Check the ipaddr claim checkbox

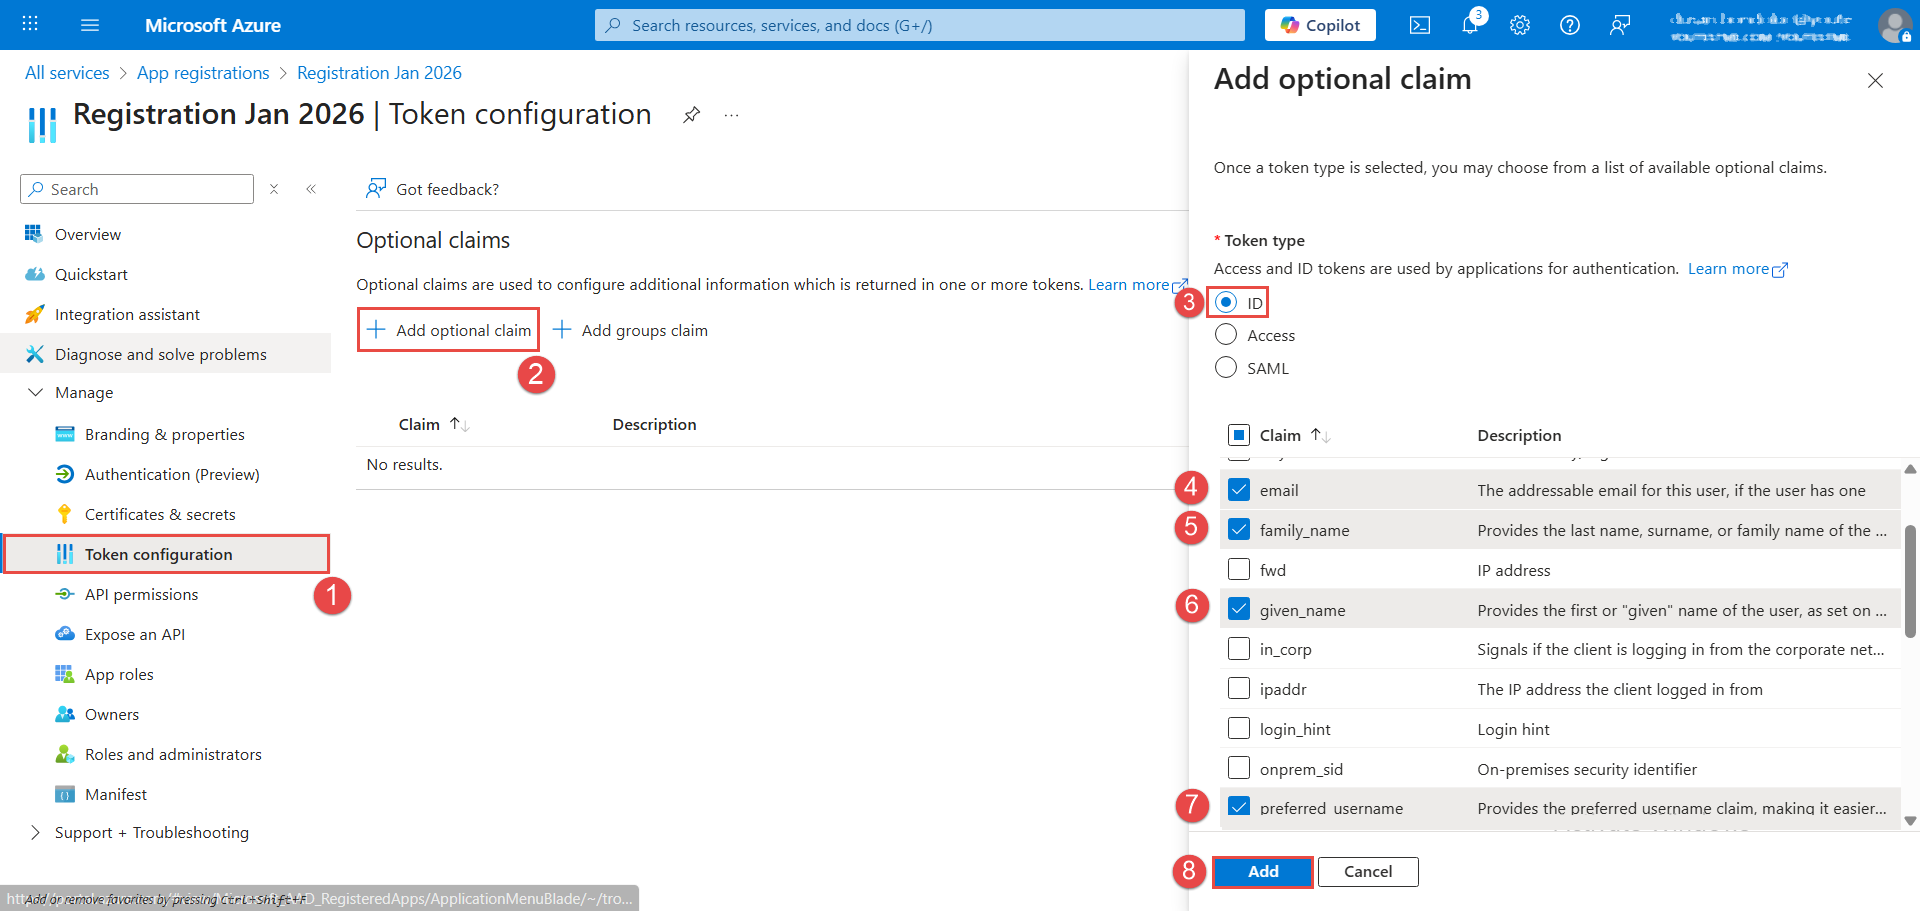click(x=1239, y=689)
